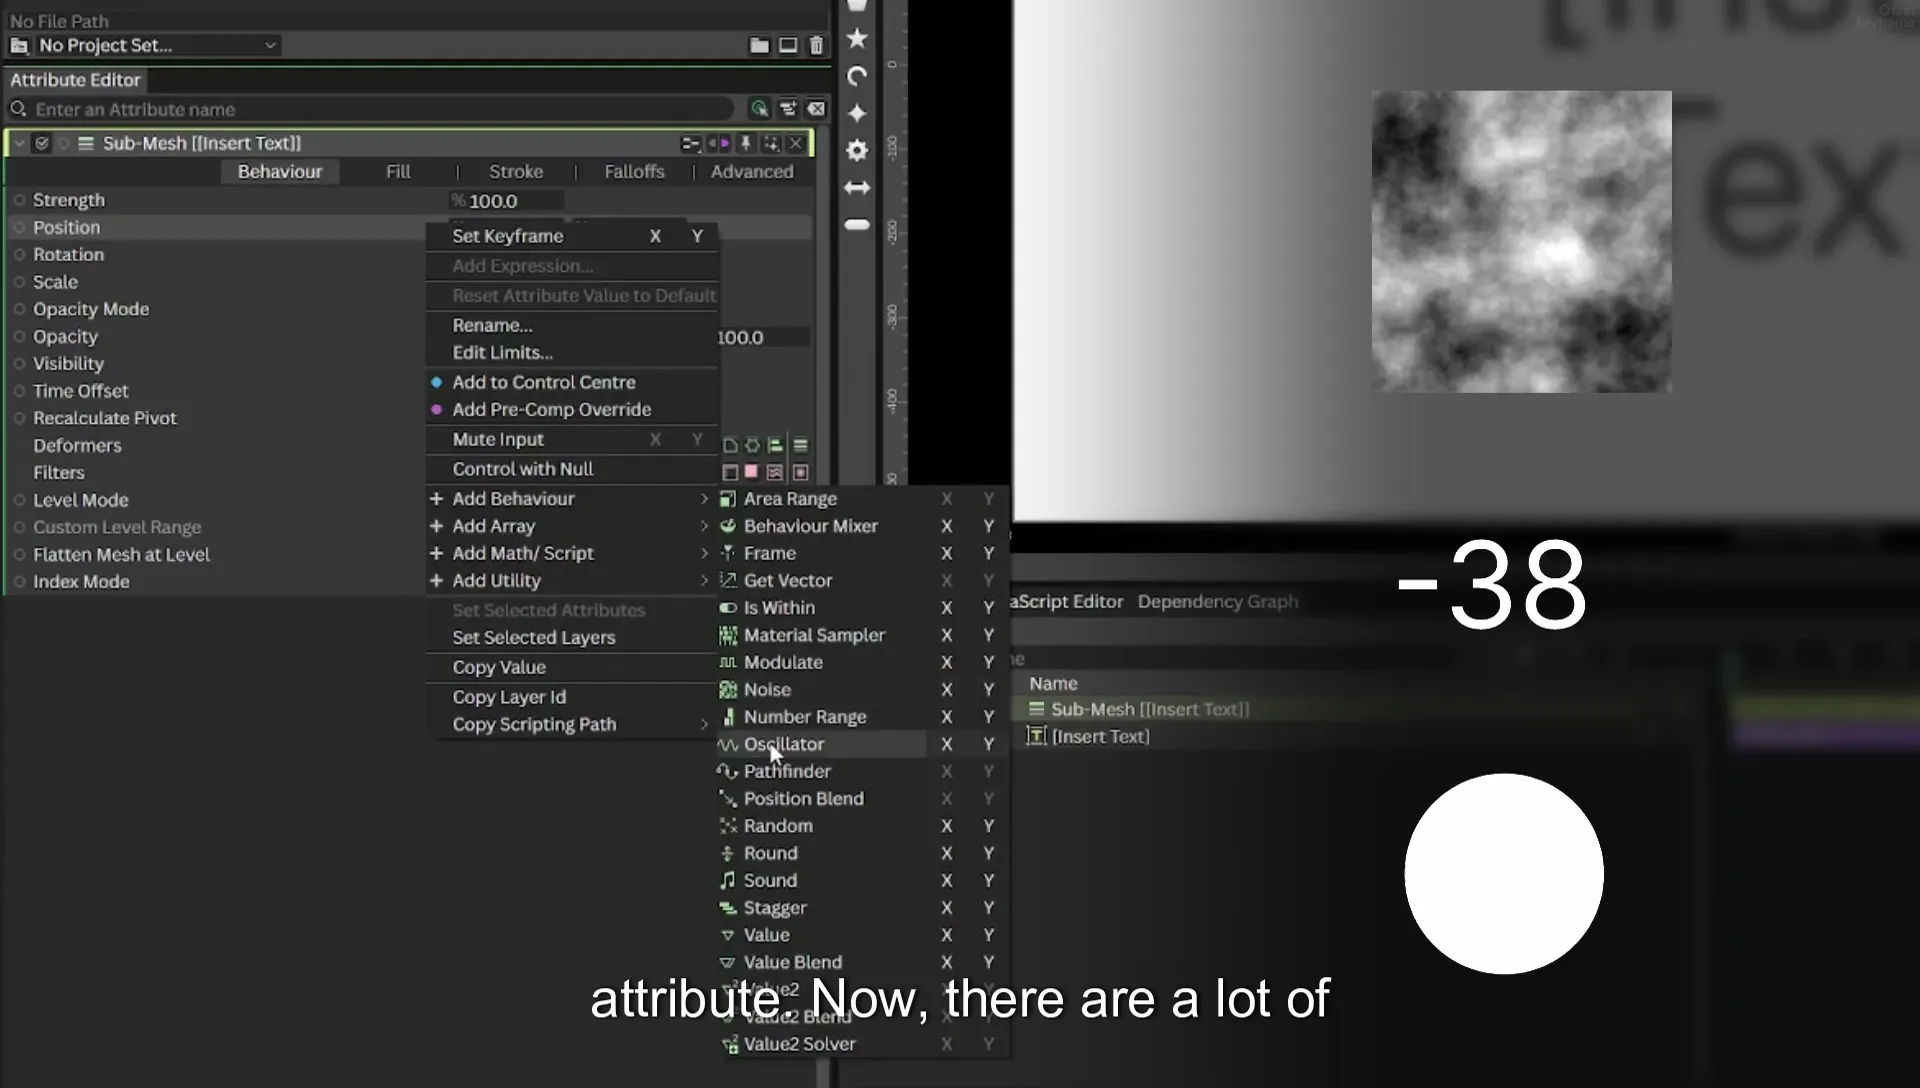Select Add to Control Centre
Viewport: 1920px width, 1088px height.
[543, 382]
